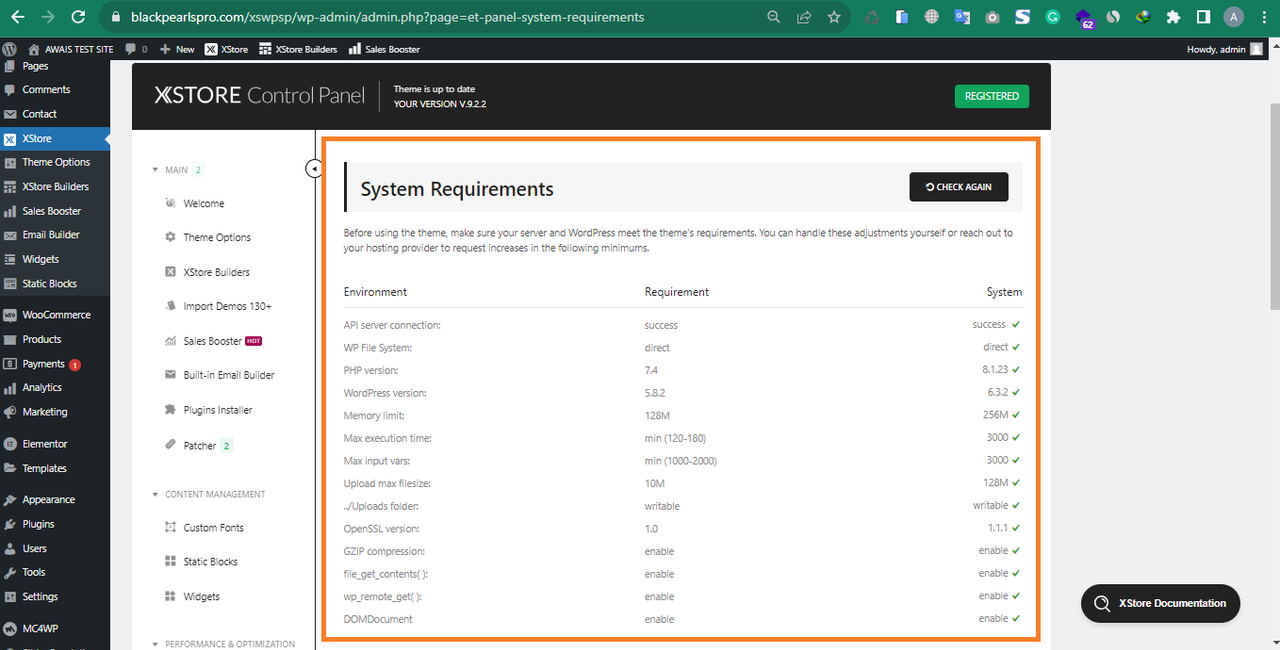
Task: Open Chrome three-dot menu
Action: coord(1263,17)
